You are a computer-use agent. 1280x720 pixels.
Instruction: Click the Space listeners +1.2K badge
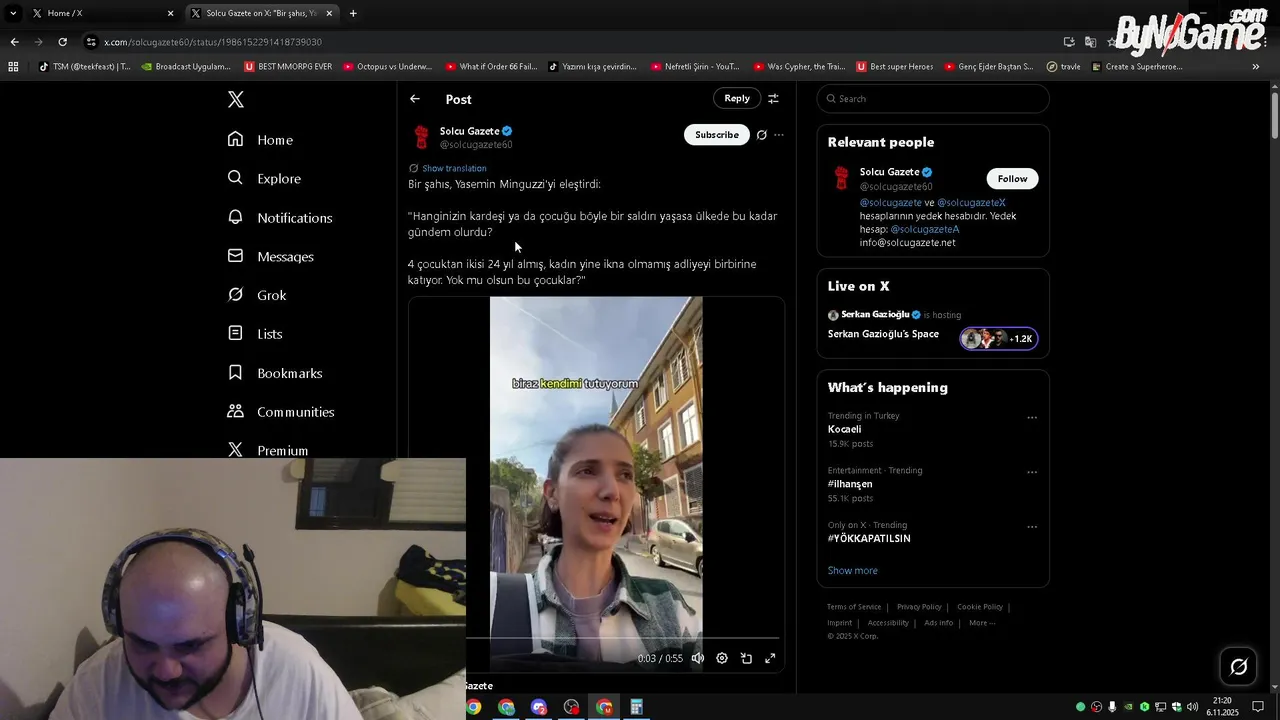point(999,339)
